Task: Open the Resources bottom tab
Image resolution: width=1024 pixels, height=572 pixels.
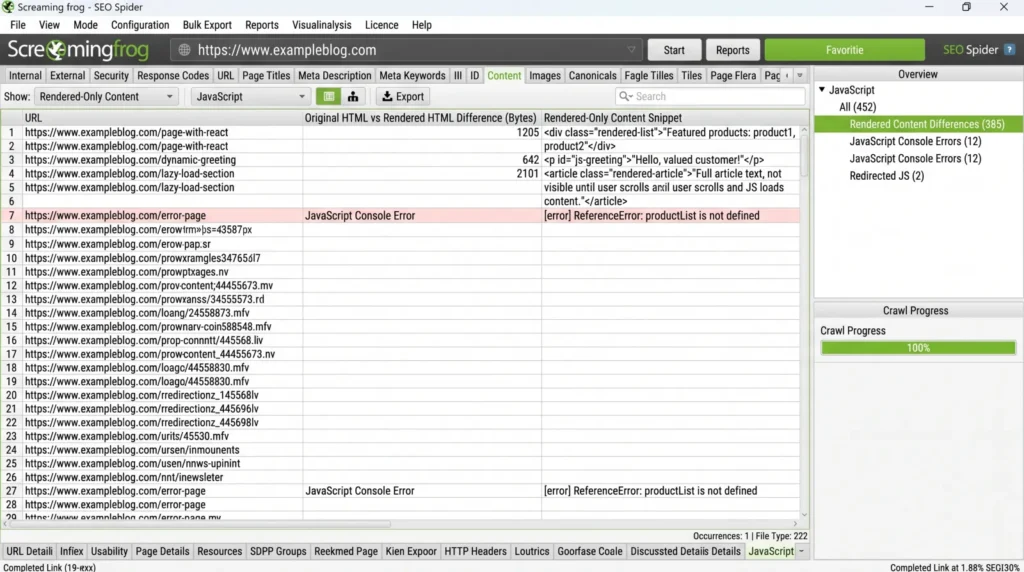Action: click(219, 552)
